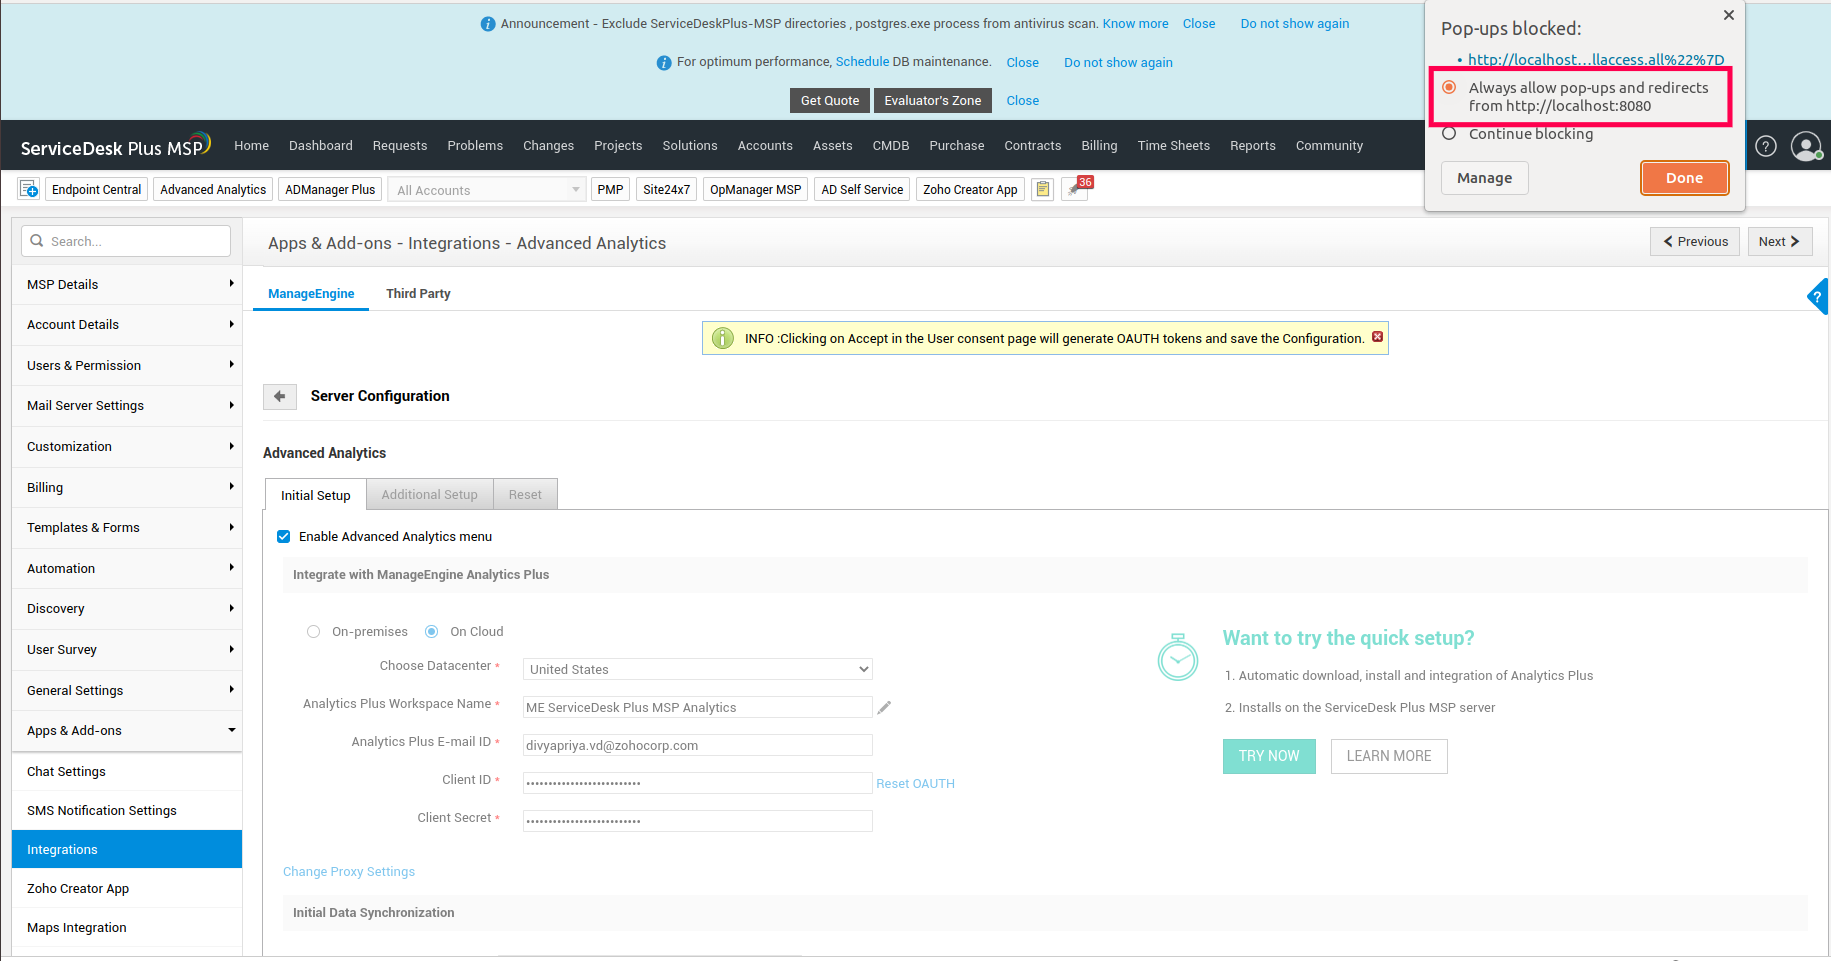Screen dimensions: 1831x961
Task: Click the Client Secret input field
Action: pyautogui.click(x=698, y=821)
